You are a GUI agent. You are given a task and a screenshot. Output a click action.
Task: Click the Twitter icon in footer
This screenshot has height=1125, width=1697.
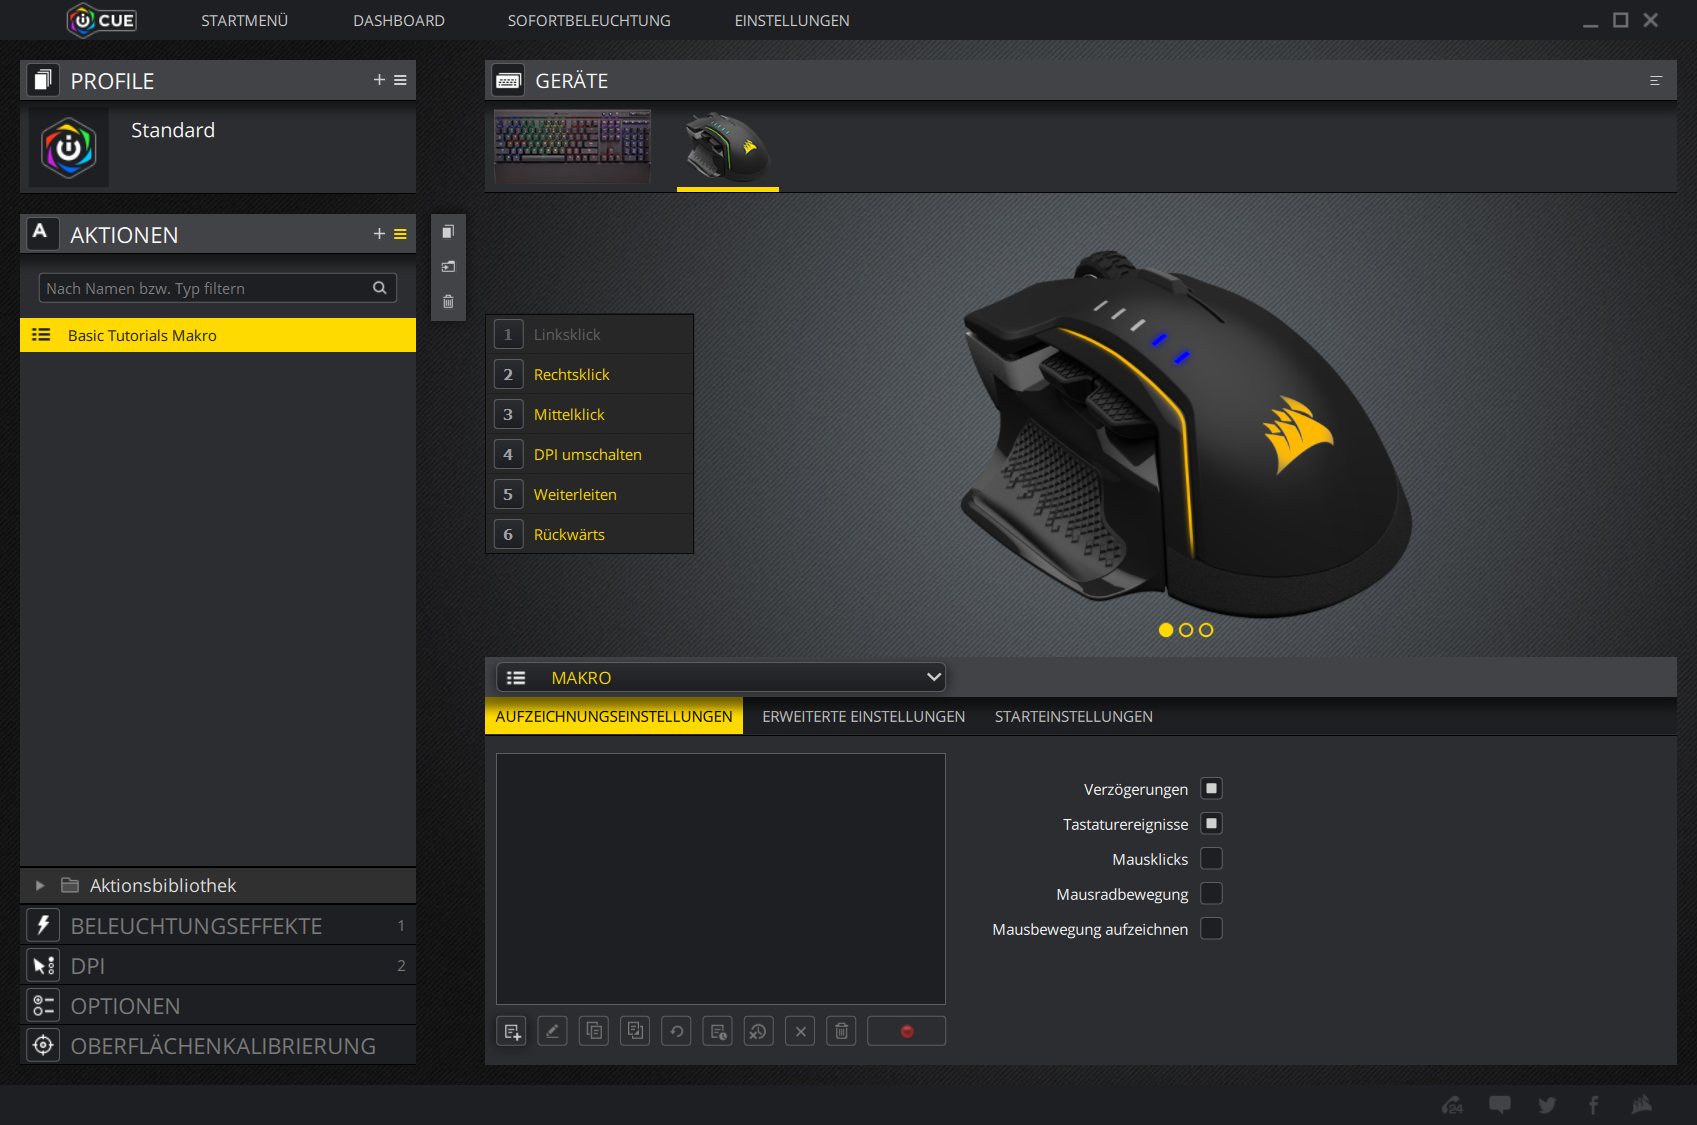[x=1547, y=1105]
